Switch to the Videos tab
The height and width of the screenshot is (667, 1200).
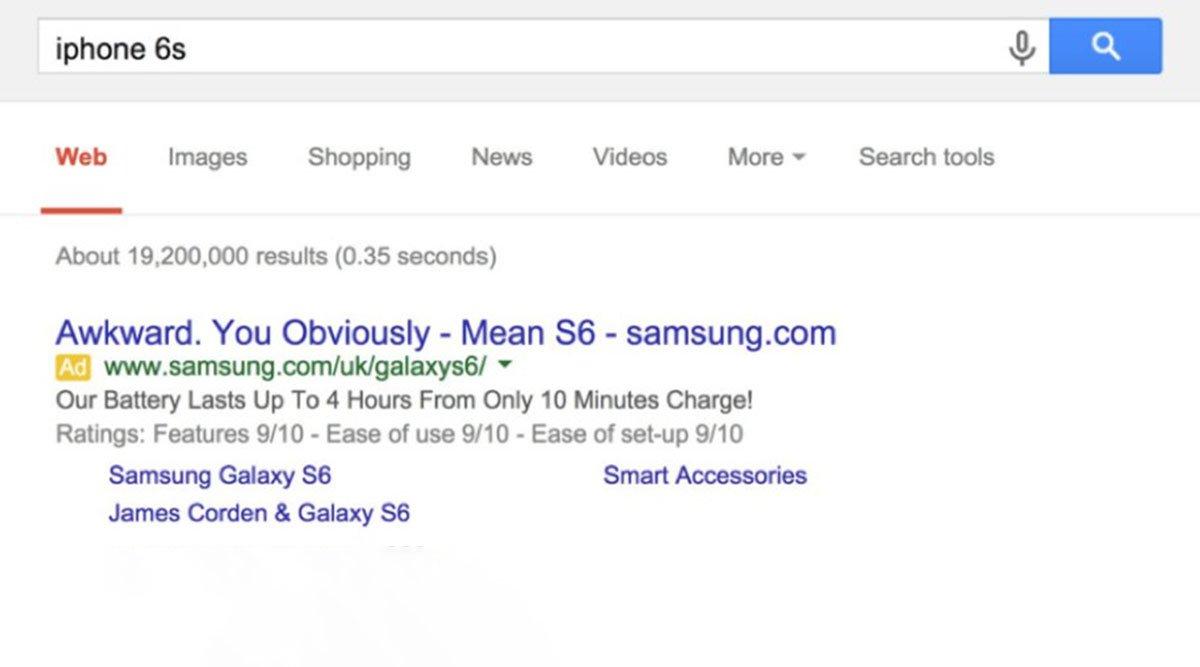point(629,157)
